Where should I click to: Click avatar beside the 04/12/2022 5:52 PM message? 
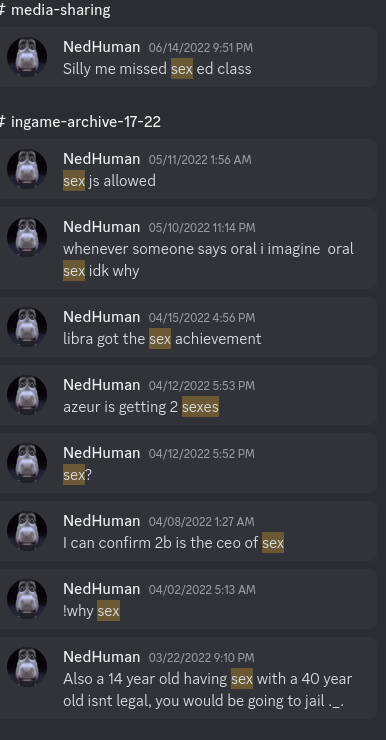[27, 463]
